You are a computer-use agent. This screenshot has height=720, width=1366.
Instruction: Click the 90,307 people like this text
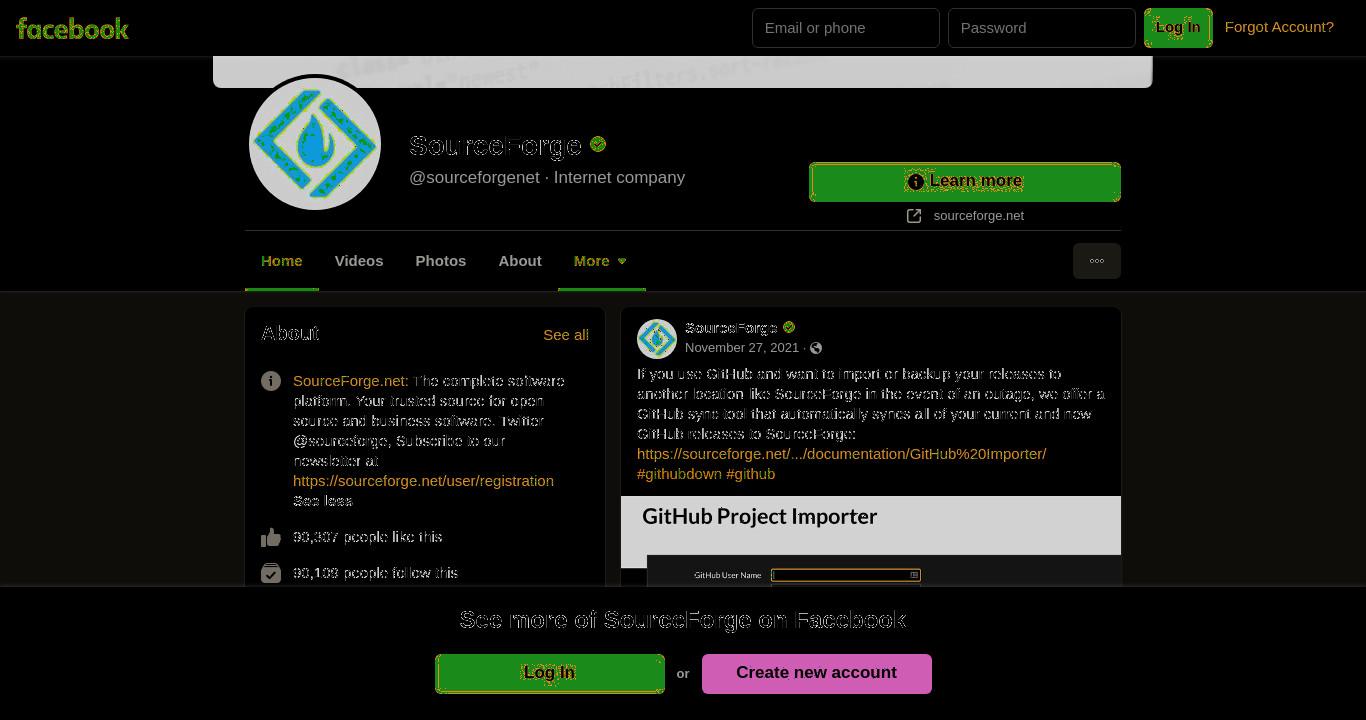pyautogui.click(x=368, y=537)
